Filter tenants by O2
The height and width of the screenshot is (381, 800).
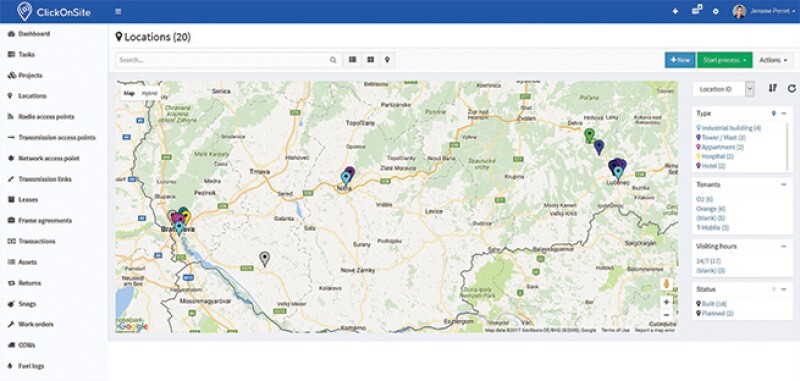coord(704,199)
